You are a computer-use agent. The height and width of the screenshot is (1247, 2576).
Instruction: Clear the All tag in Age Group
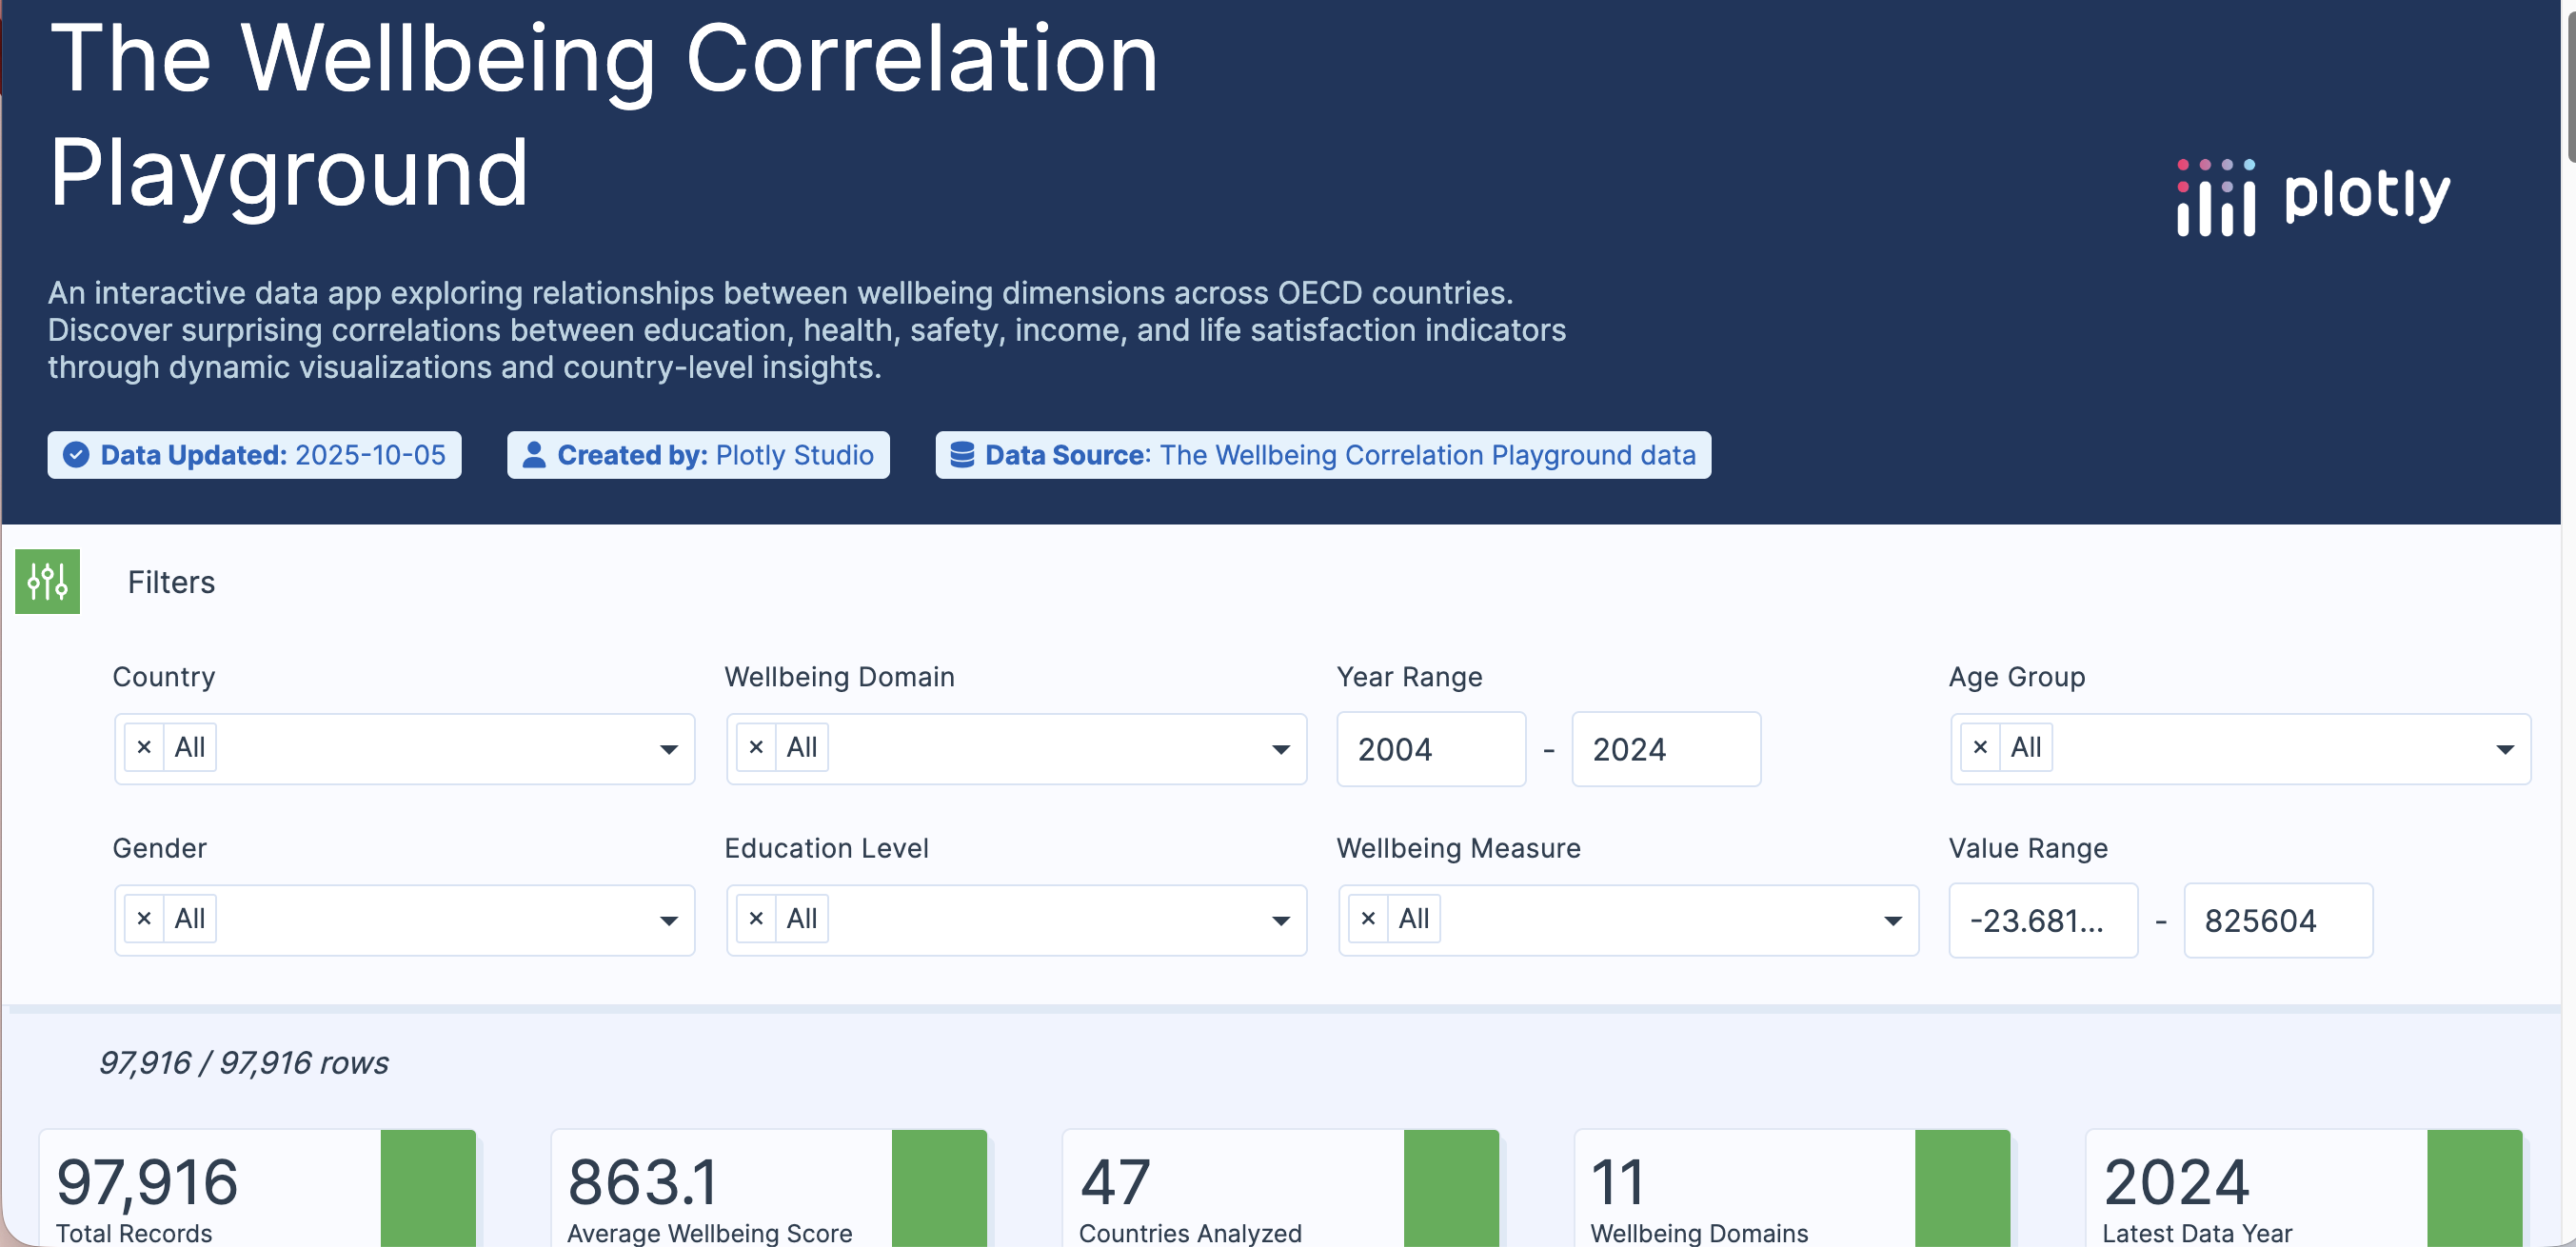tap(1980, 747)
